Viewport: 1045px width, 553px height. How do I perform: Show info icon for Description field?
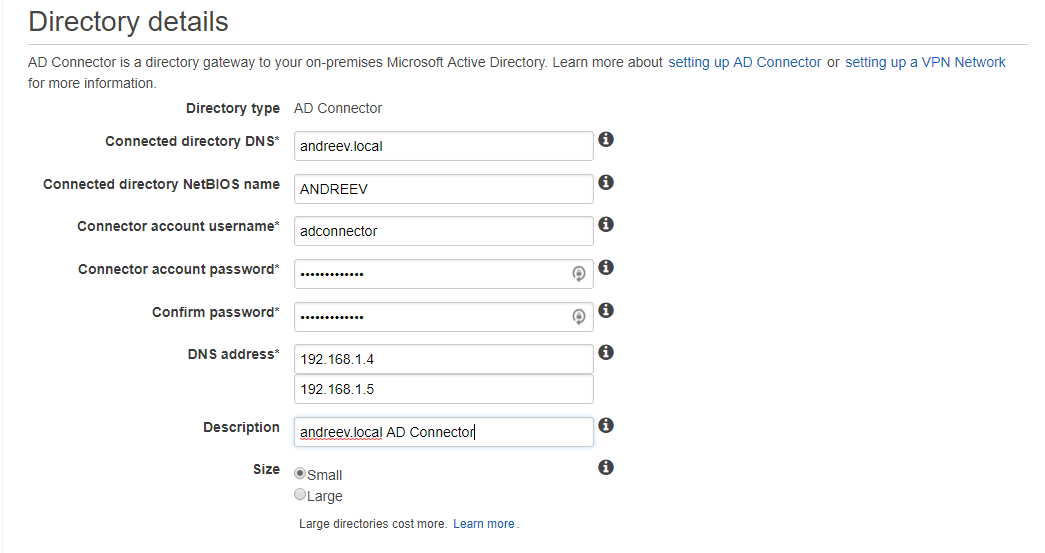605,425
